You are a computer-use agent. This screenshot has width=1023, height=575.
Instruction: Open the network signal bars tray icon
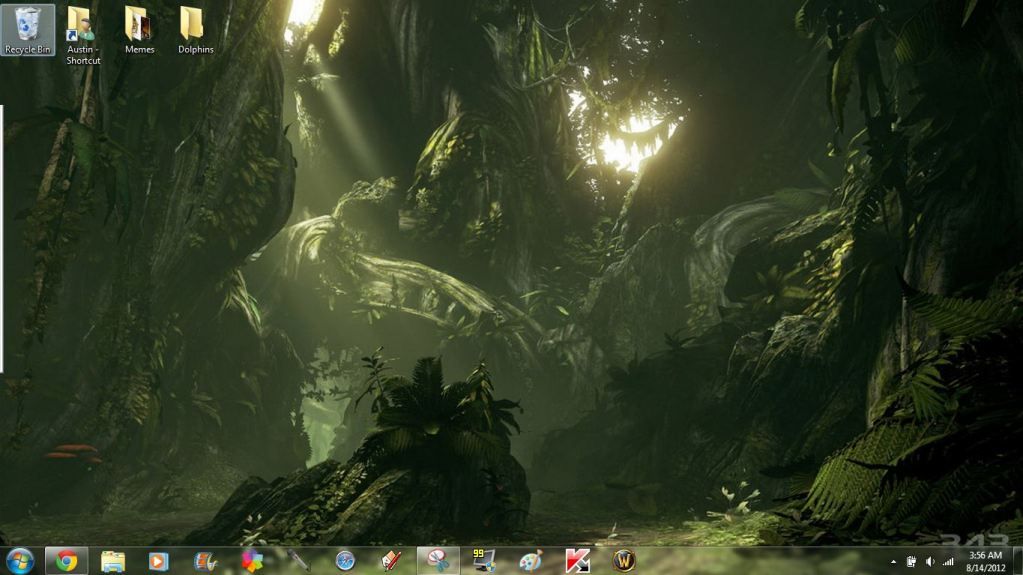click(x=948, y=562)
